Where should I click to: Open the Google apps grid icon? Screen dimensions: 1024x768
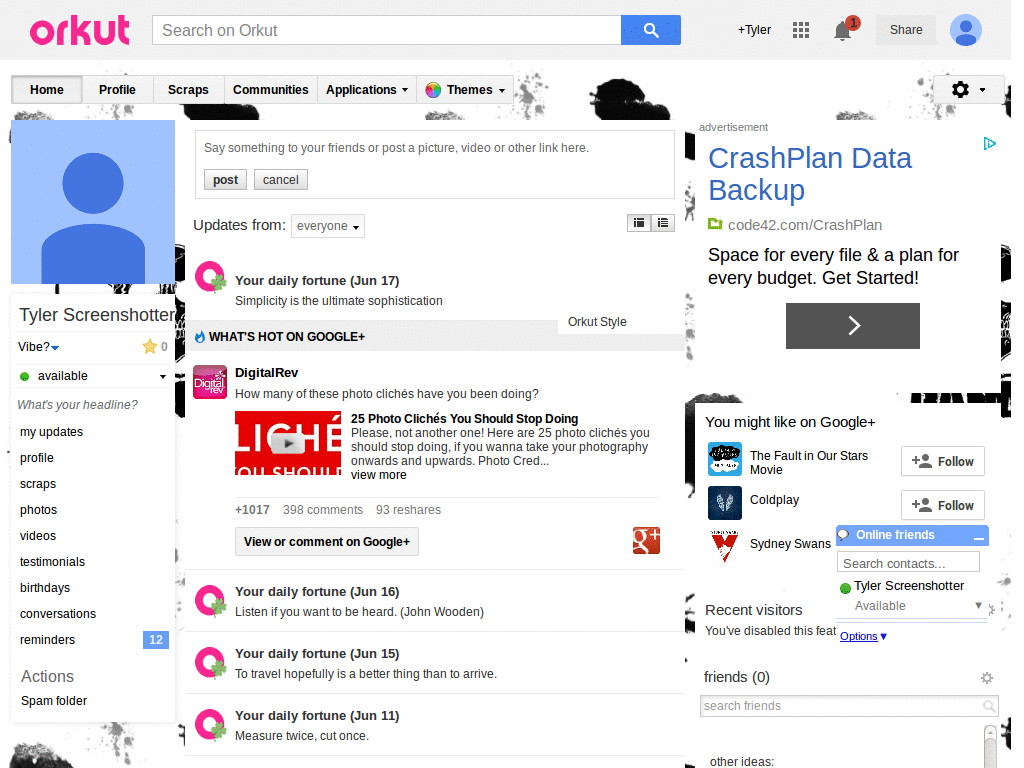pyautogui.click(x=801, y=30)
